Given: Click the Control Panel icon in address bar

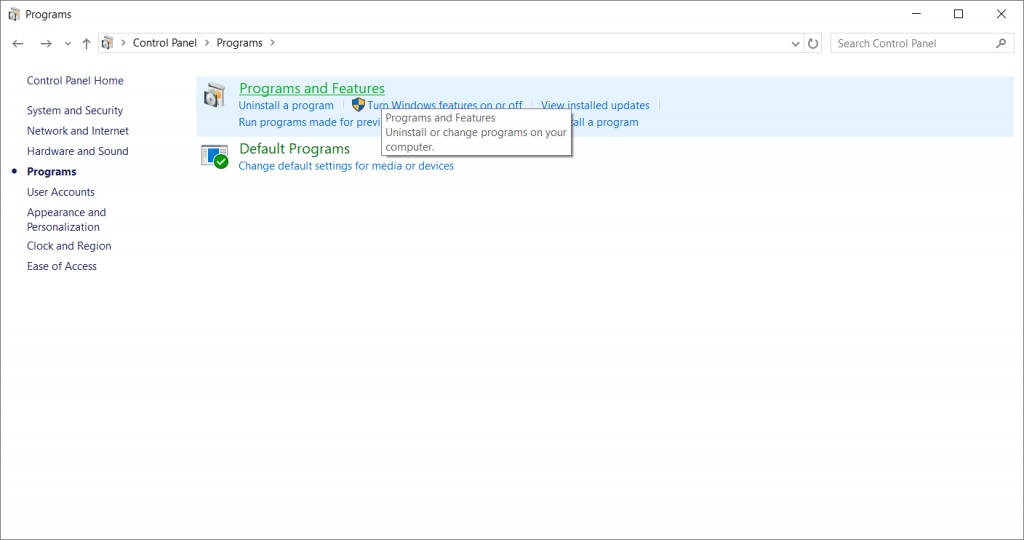Looking at the screenshot, I should [108, 43].
